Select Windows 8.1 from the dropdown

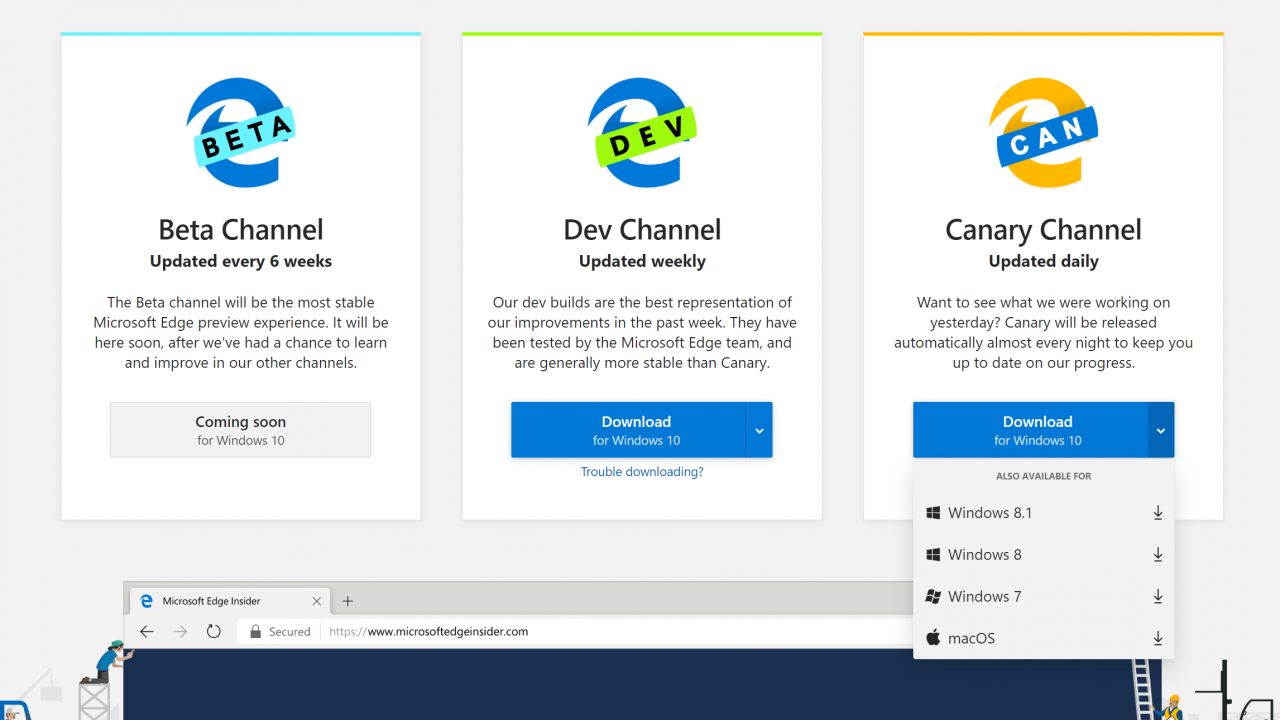tap(1044, 513)
